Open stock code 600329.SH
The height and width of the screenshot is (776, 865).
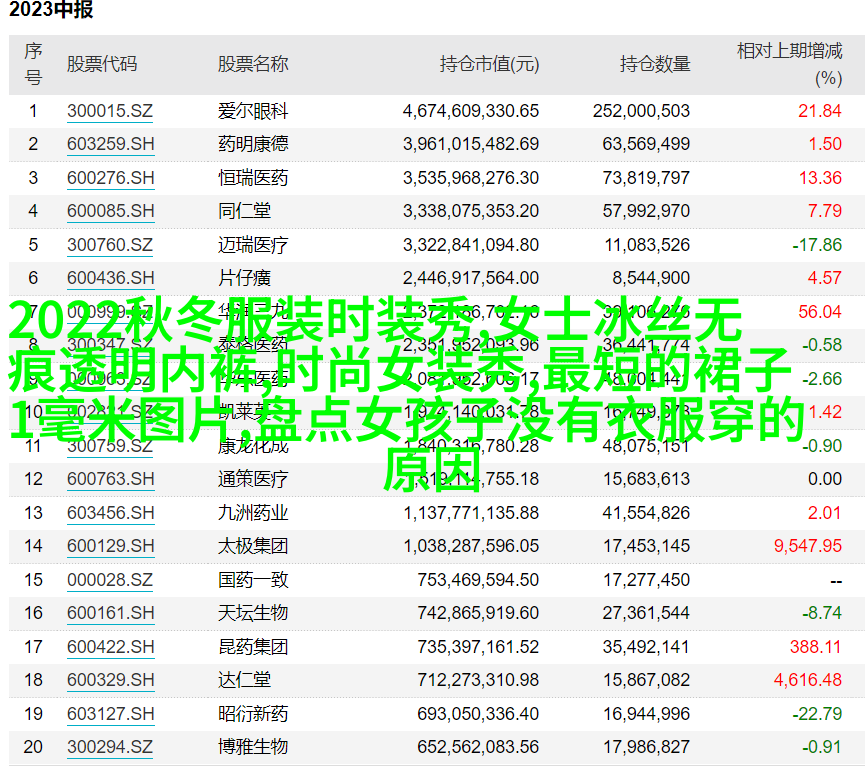(111, 680)
